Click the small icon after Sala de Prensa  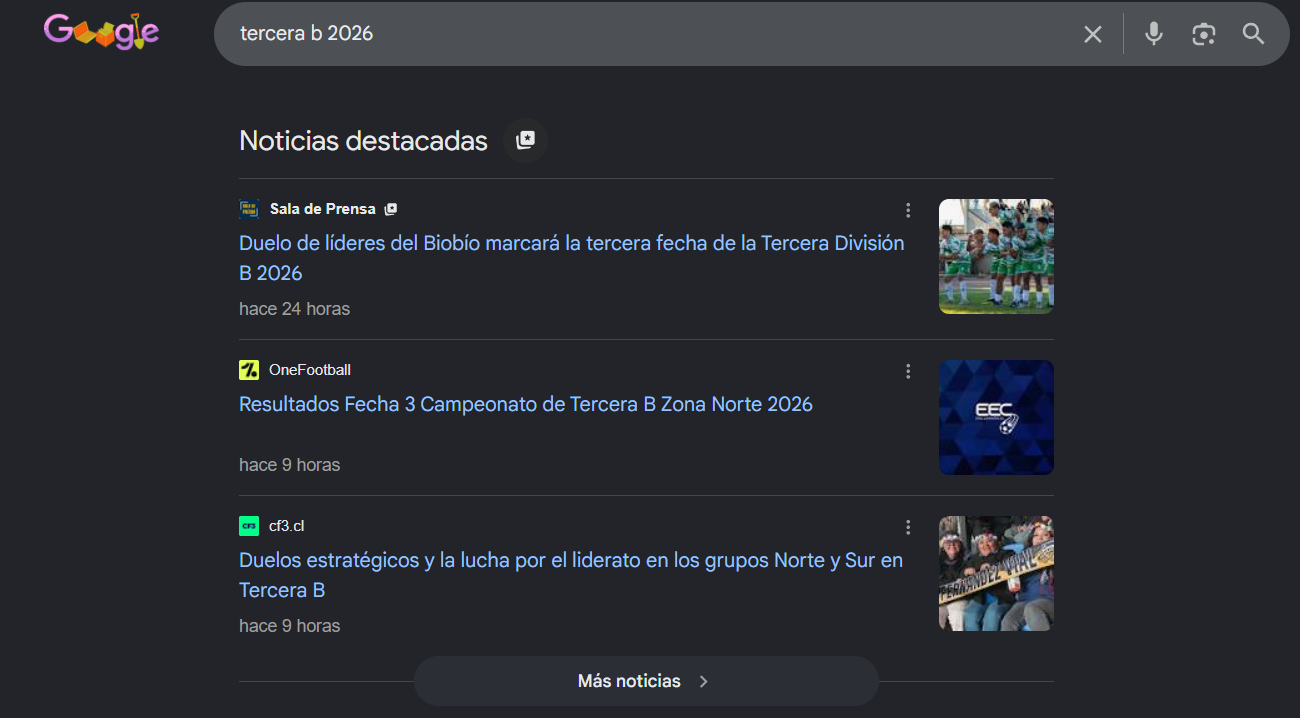(391, 209)
